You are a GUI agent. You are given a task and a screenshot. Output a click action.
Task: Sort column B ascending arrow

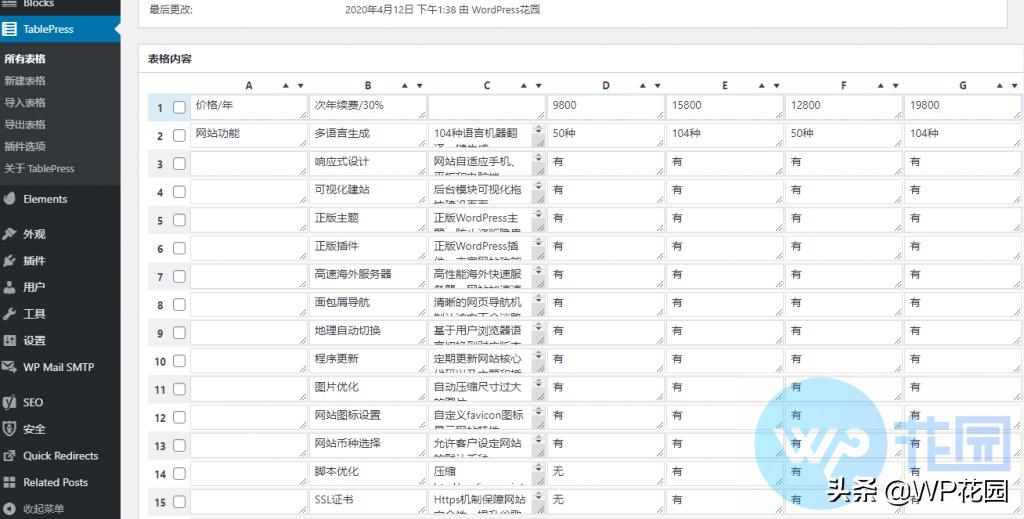click(404, 86)
